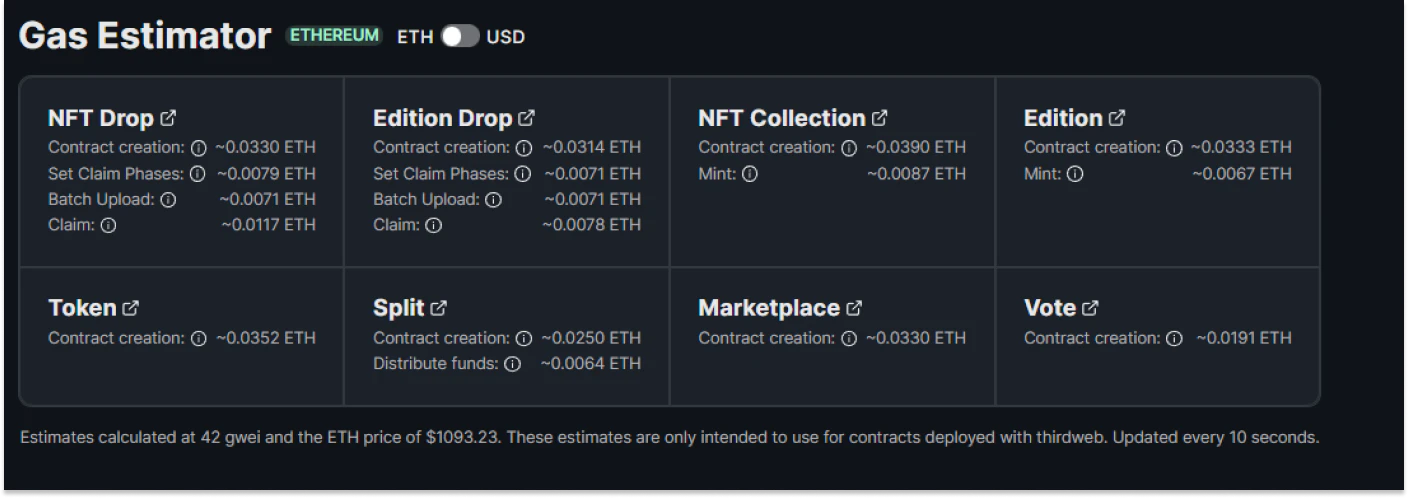Click the NFT Drop title link
Viewport: 1408px width, 498px height.
(101, 118)
